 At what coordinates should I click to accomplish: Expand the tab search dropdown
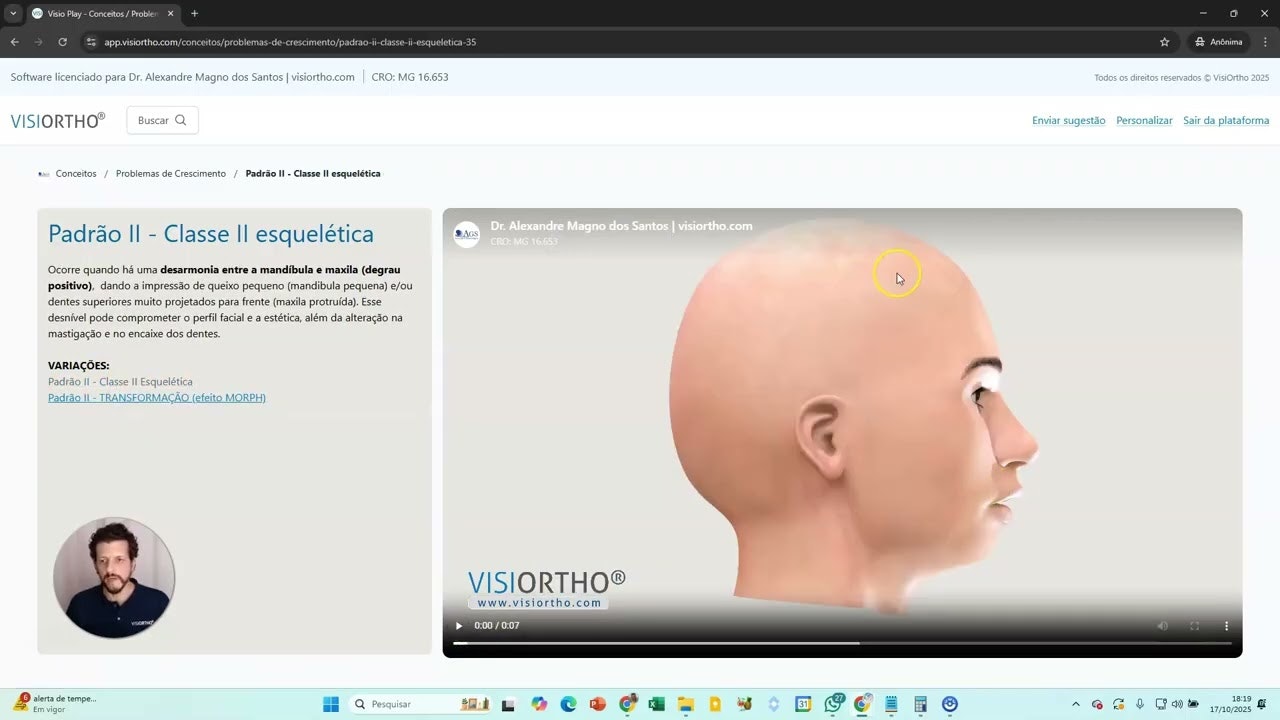(x=13, y=13)
